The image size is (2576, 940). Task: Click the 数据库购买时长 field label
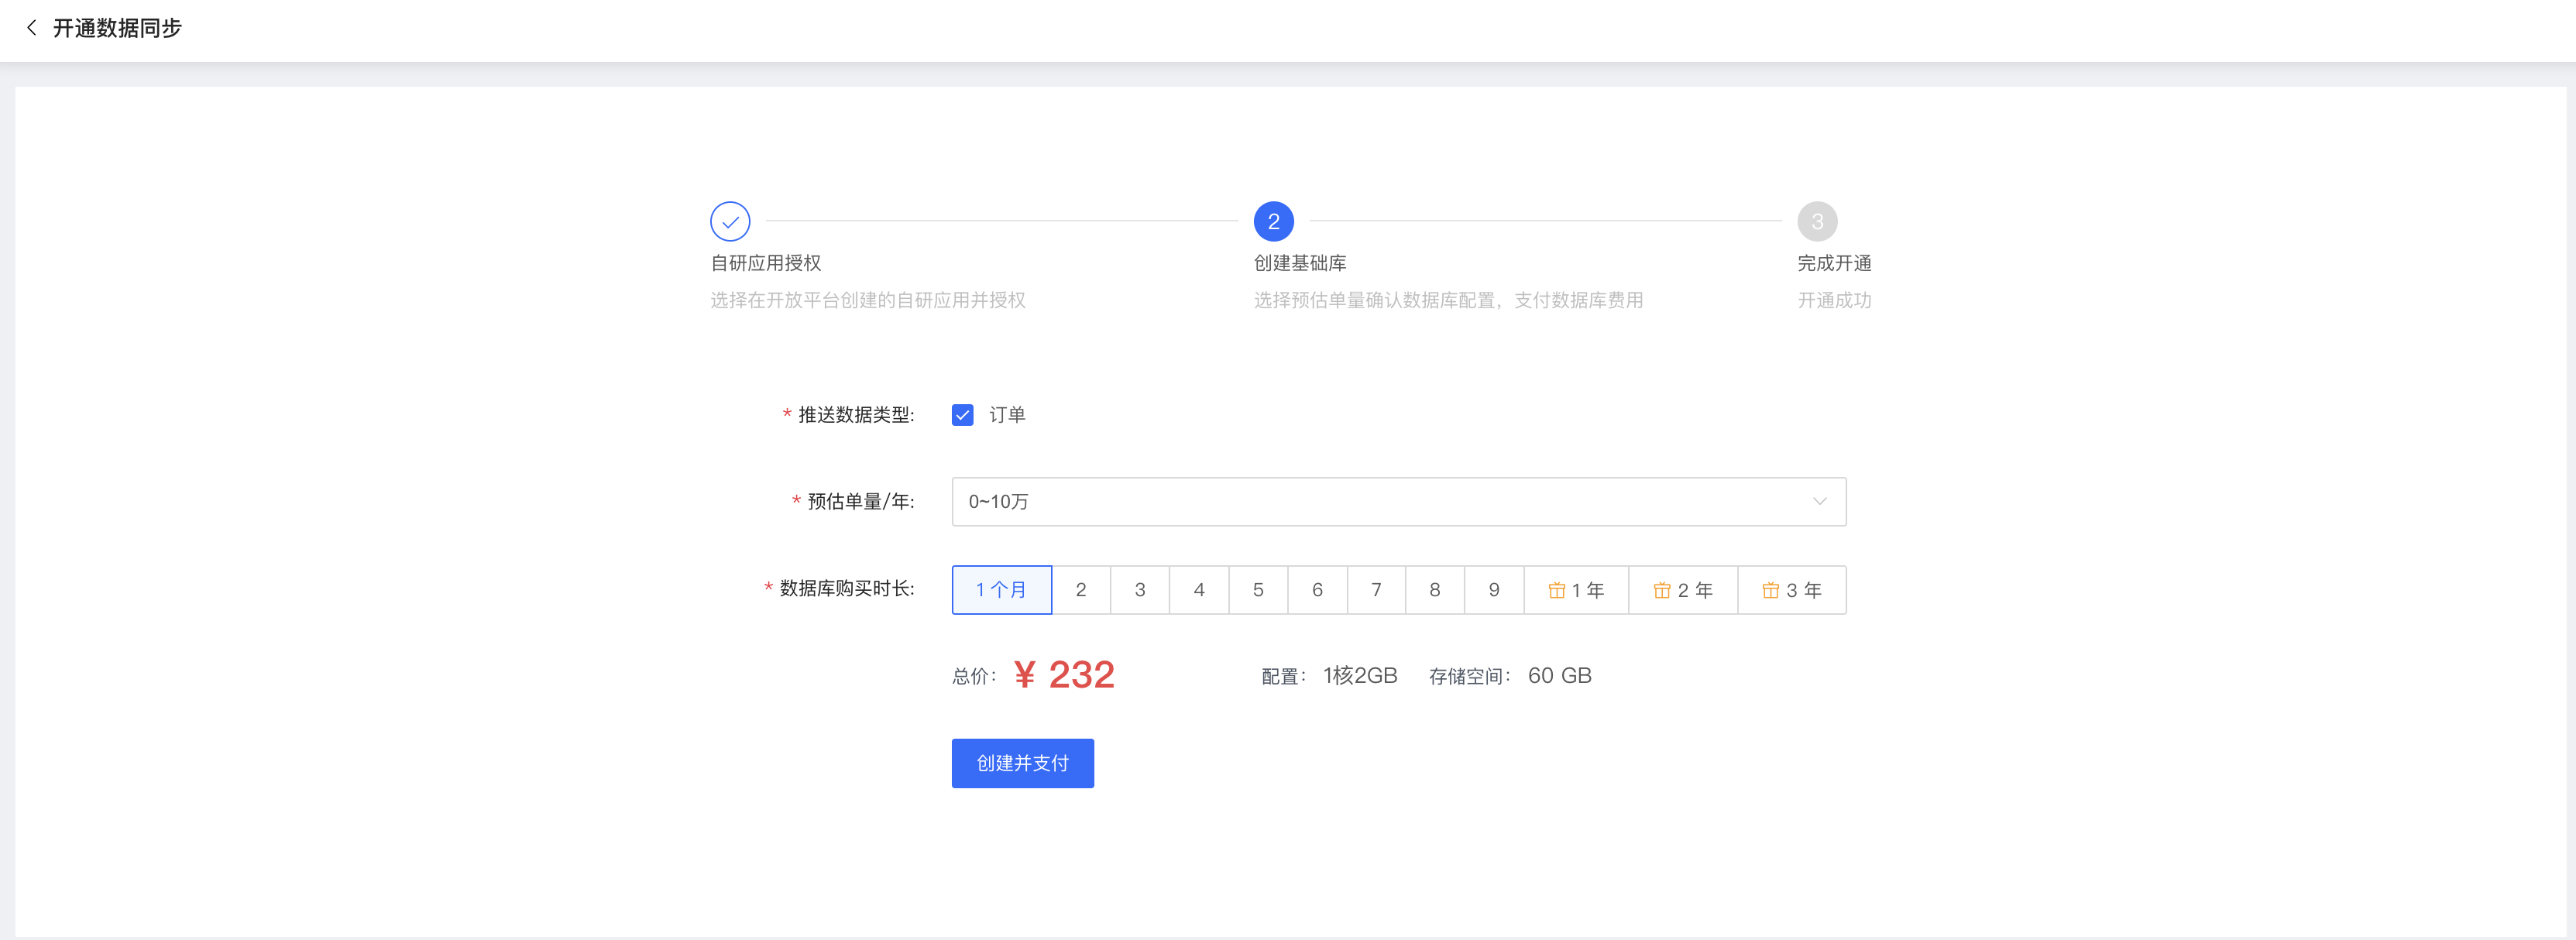pos(846,589)
